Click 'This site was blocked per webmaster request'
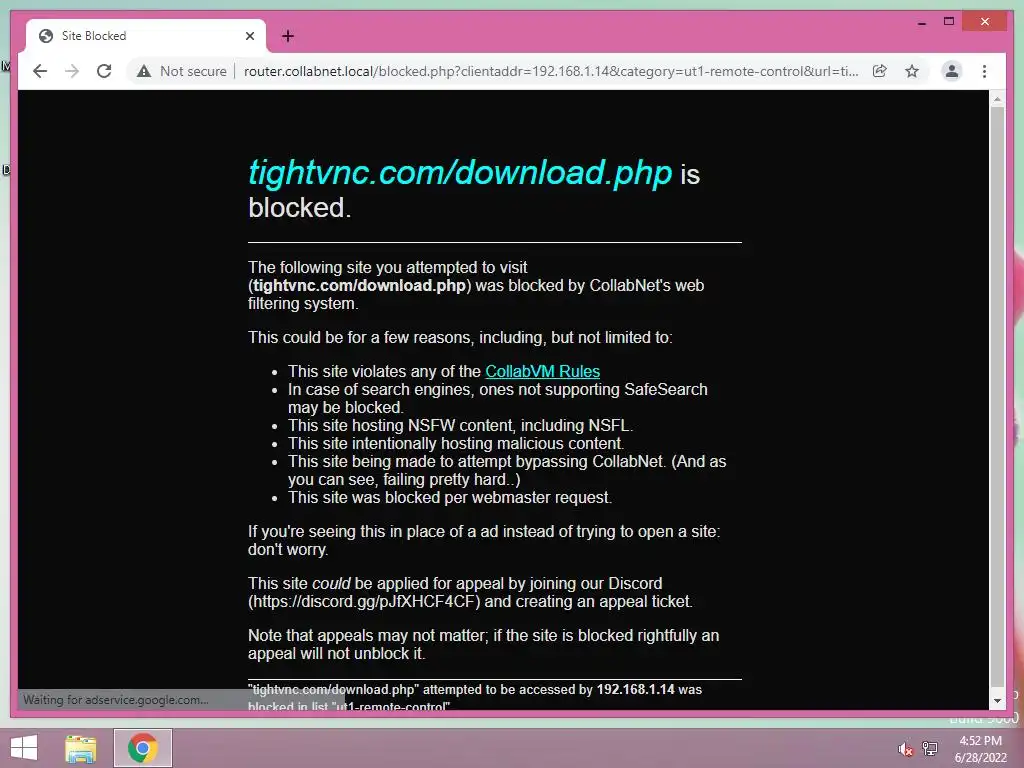 click(450, 498)
